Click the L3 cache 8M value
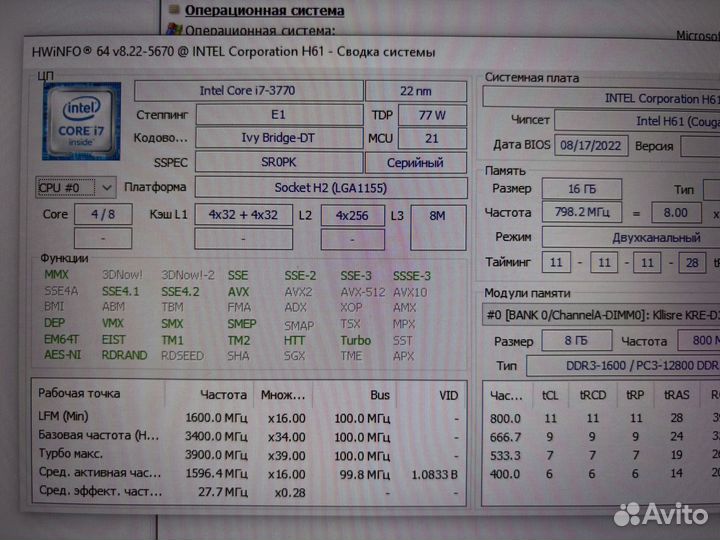This screenshot has height=540, width=720. click(438, 227)
